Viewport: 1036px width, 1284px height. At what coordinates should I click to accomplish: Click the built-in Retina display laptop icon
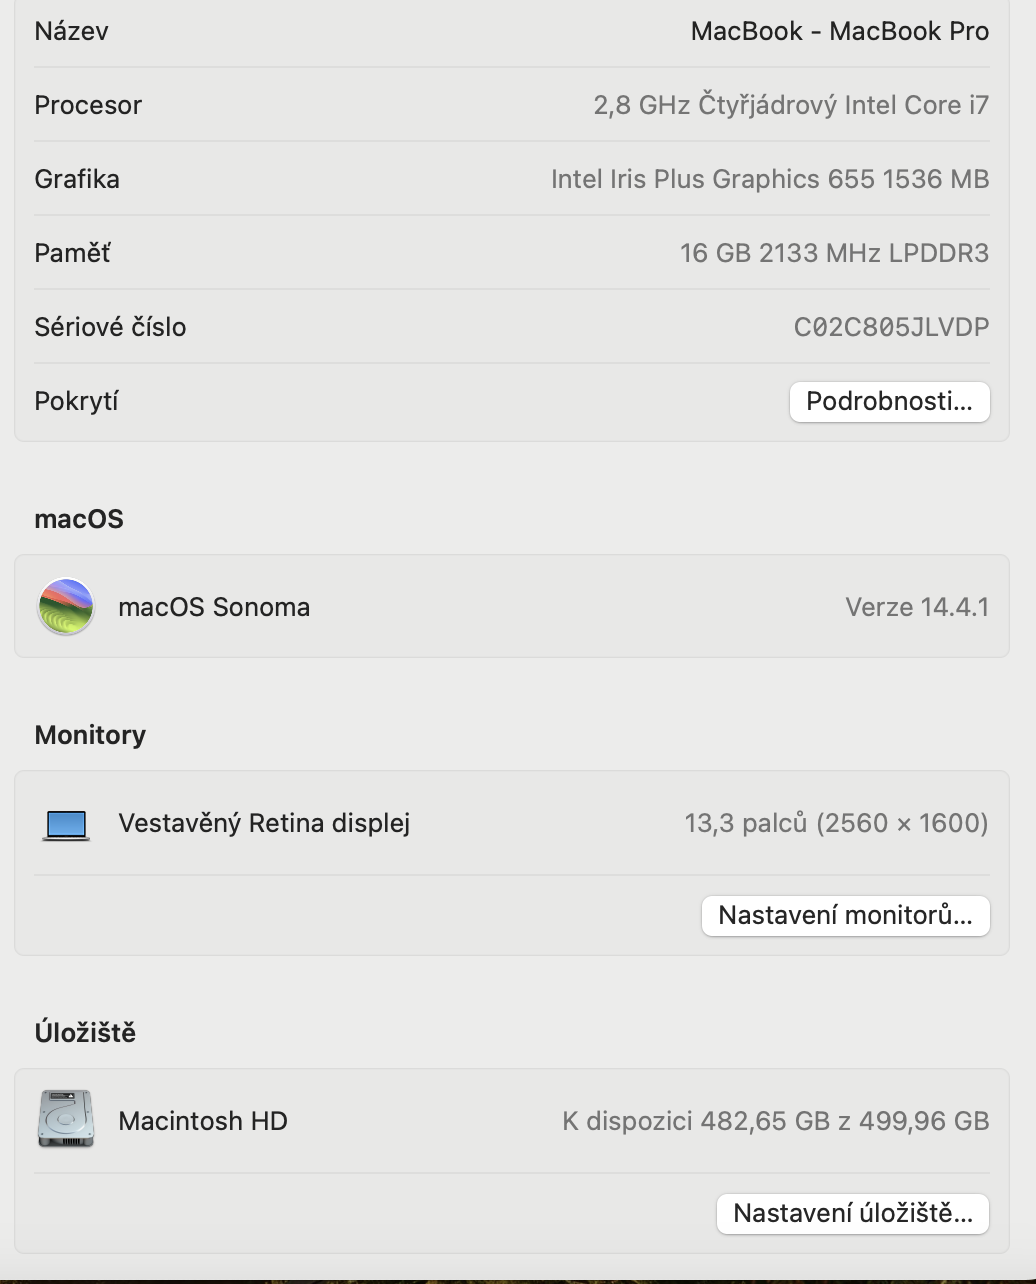coord(66,824)
